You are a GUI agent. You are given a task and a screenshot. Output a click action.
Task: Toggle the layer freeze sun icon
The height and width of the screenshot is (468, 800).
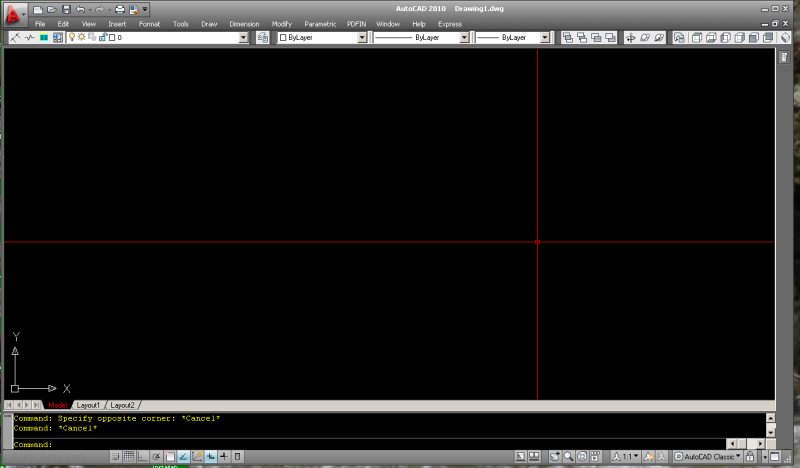point(82,37)
